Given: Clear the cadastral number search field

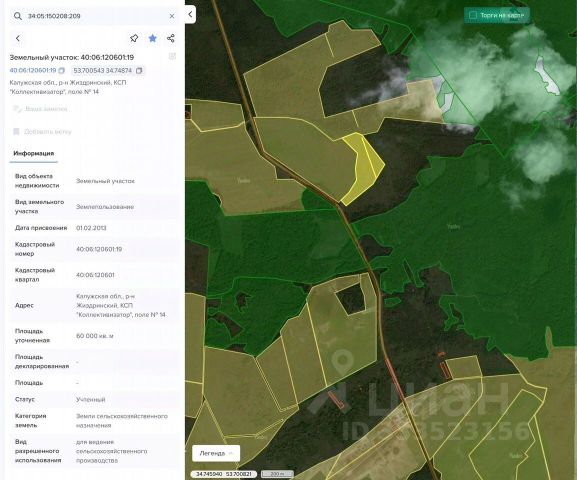Looking at the screenshot, I should [172, 16].
